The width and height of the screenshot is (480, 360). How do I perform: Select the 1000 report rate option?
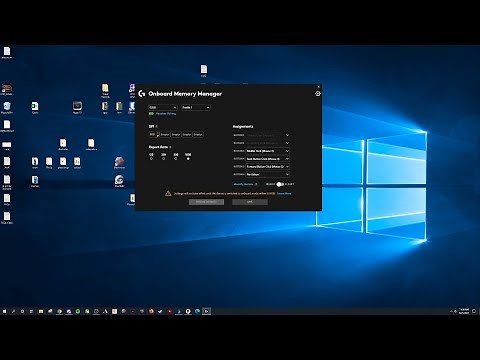(188, 159)
